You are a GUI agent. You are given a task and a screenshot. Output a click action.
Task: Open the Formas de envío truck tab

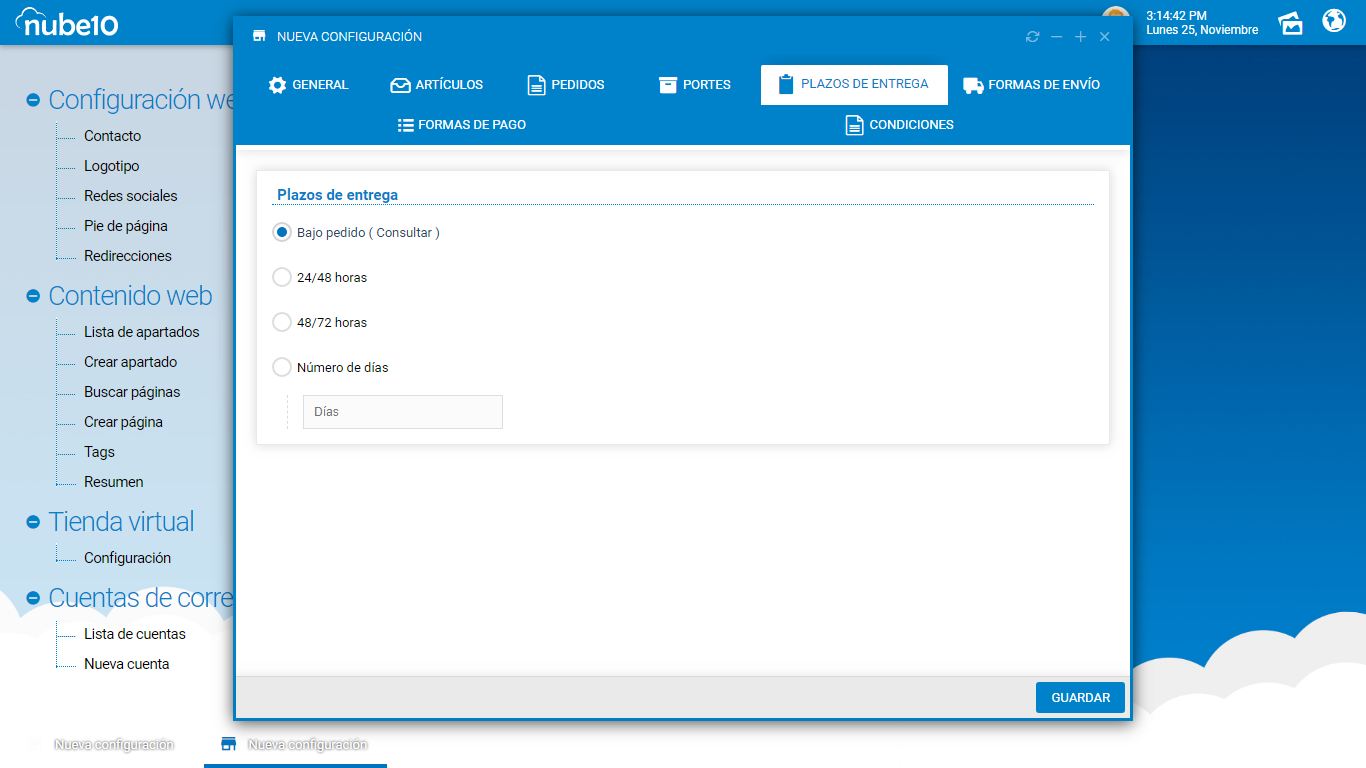click(x=1031, y=85)
